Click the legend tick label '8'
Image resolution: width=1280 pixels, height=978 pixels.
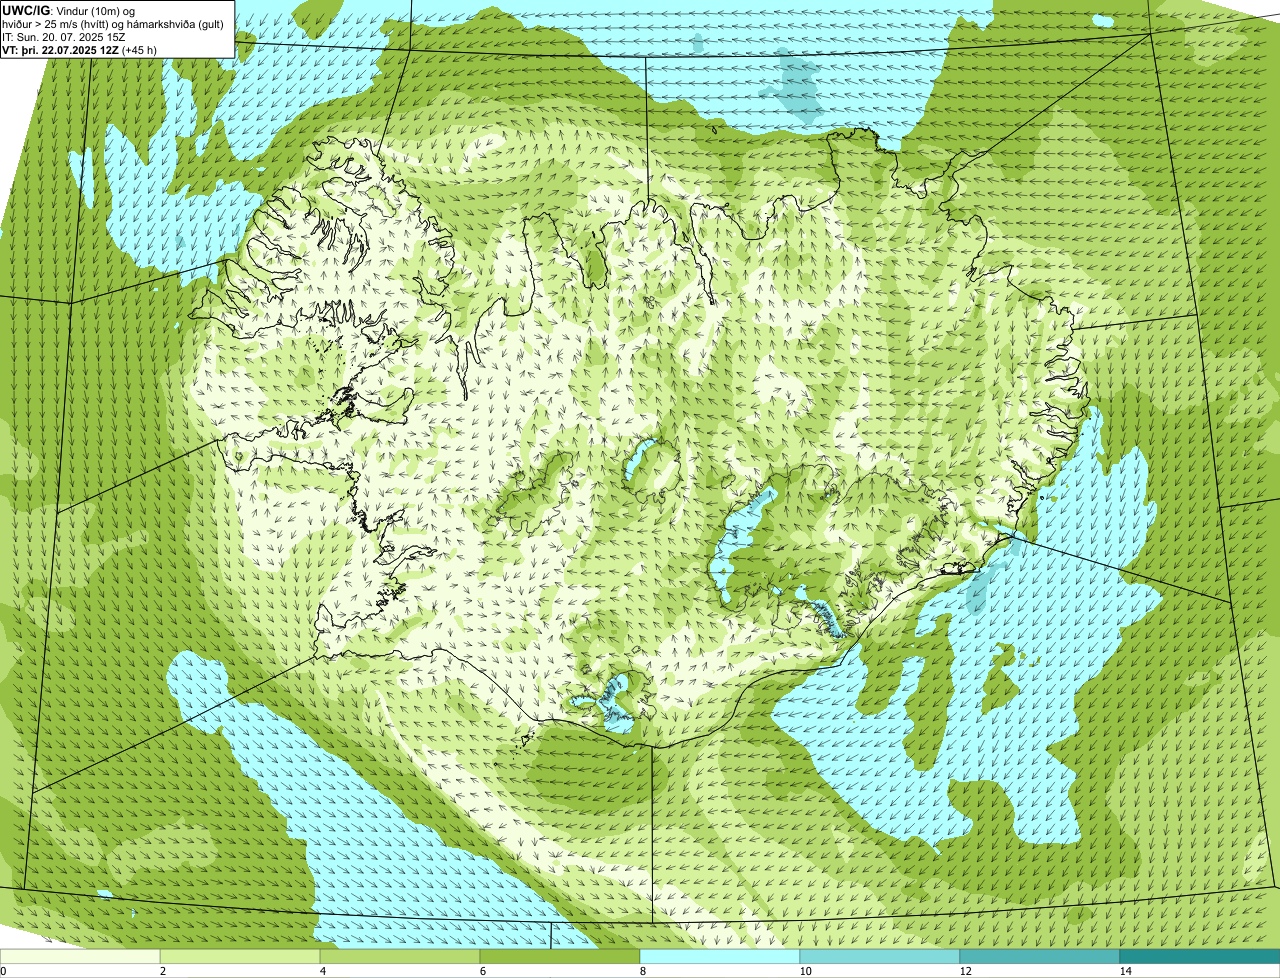coord(642,971)
